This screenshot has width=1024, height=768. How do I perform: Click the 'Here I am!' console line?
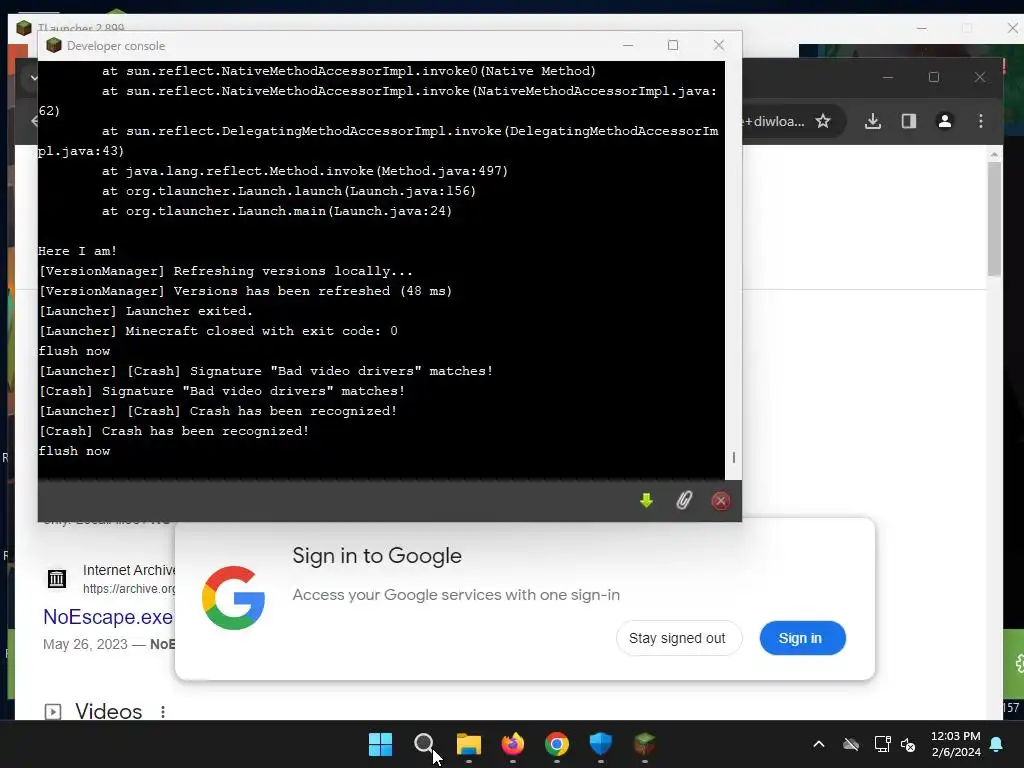(x=78, y=251)
